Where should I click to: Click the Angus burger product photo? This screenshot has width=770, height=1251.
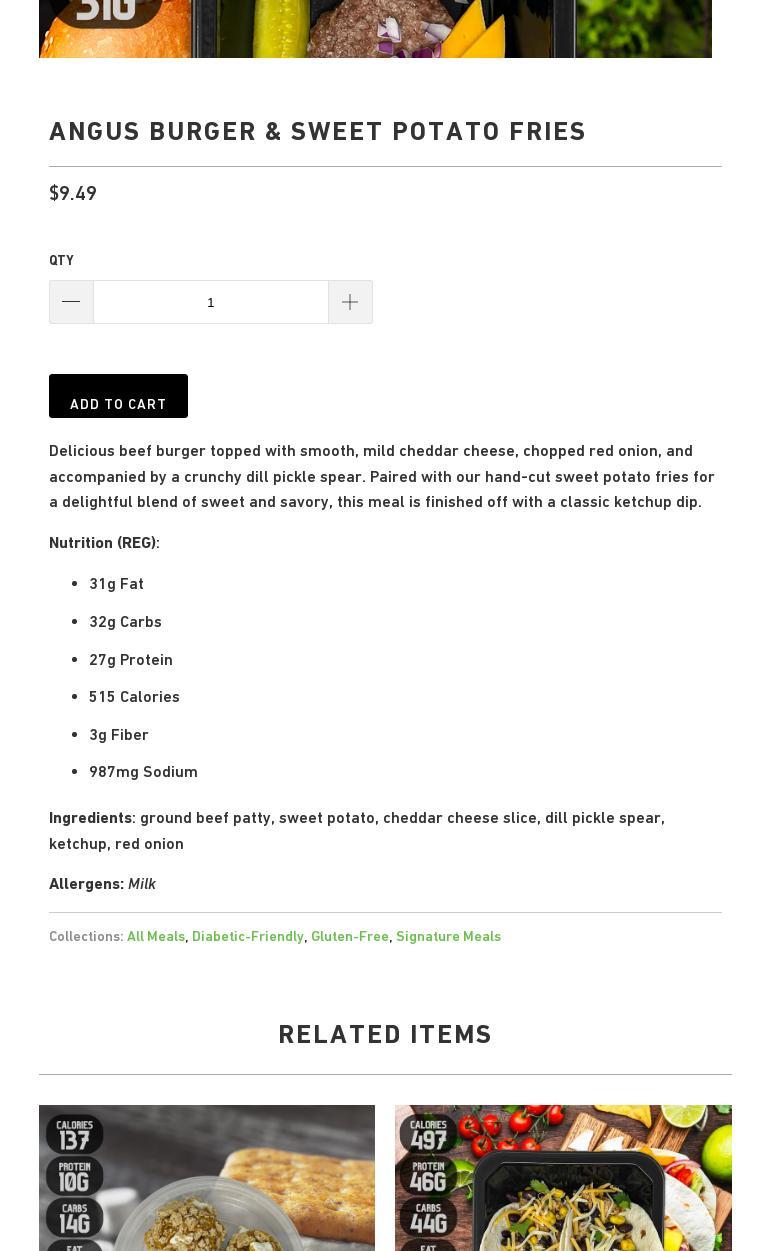click(x=375, y=28)
